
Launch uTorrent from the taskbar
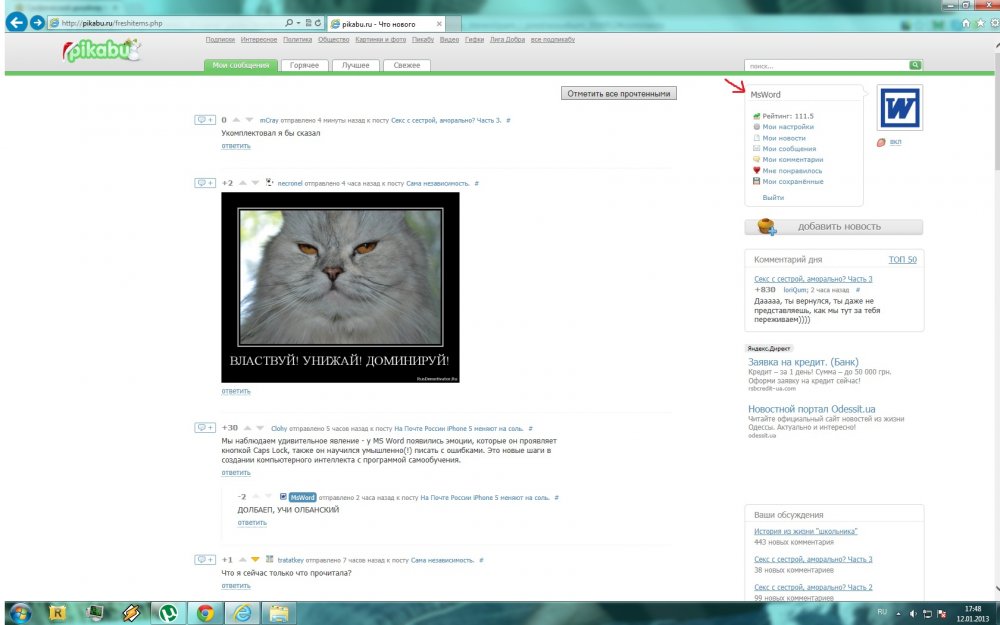pyautogui.click(x=165, y=612)
